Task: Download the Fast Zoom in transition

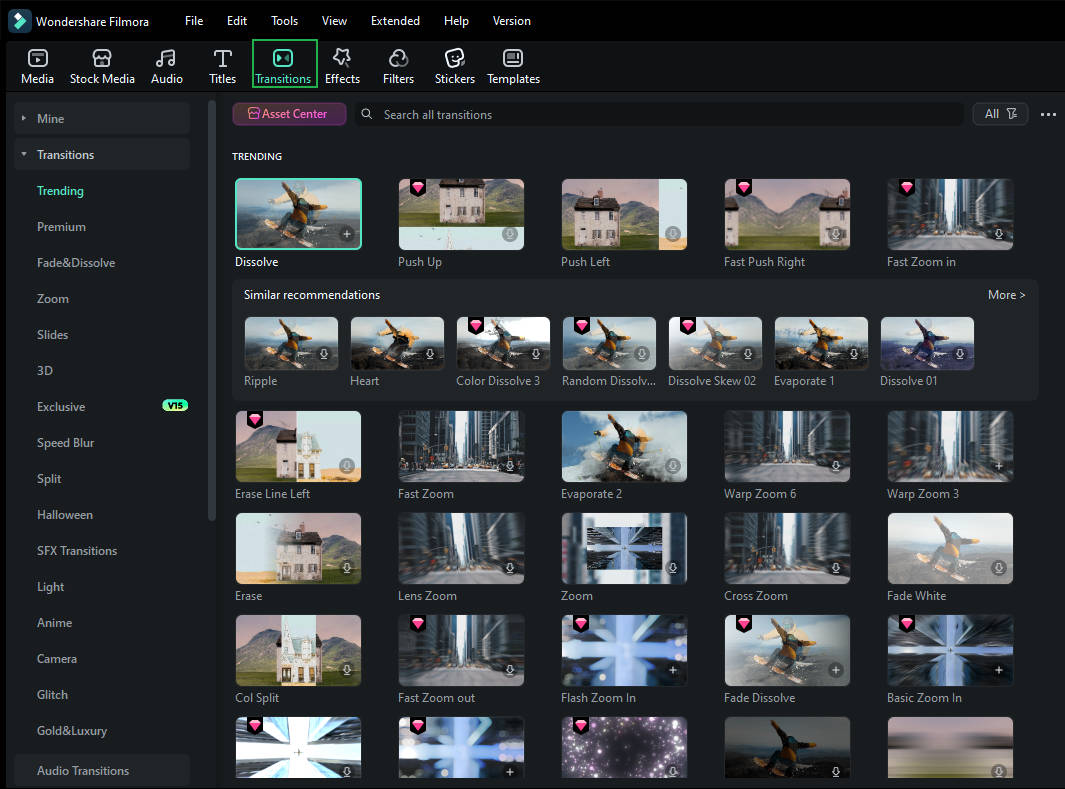Action: (998, 234)
